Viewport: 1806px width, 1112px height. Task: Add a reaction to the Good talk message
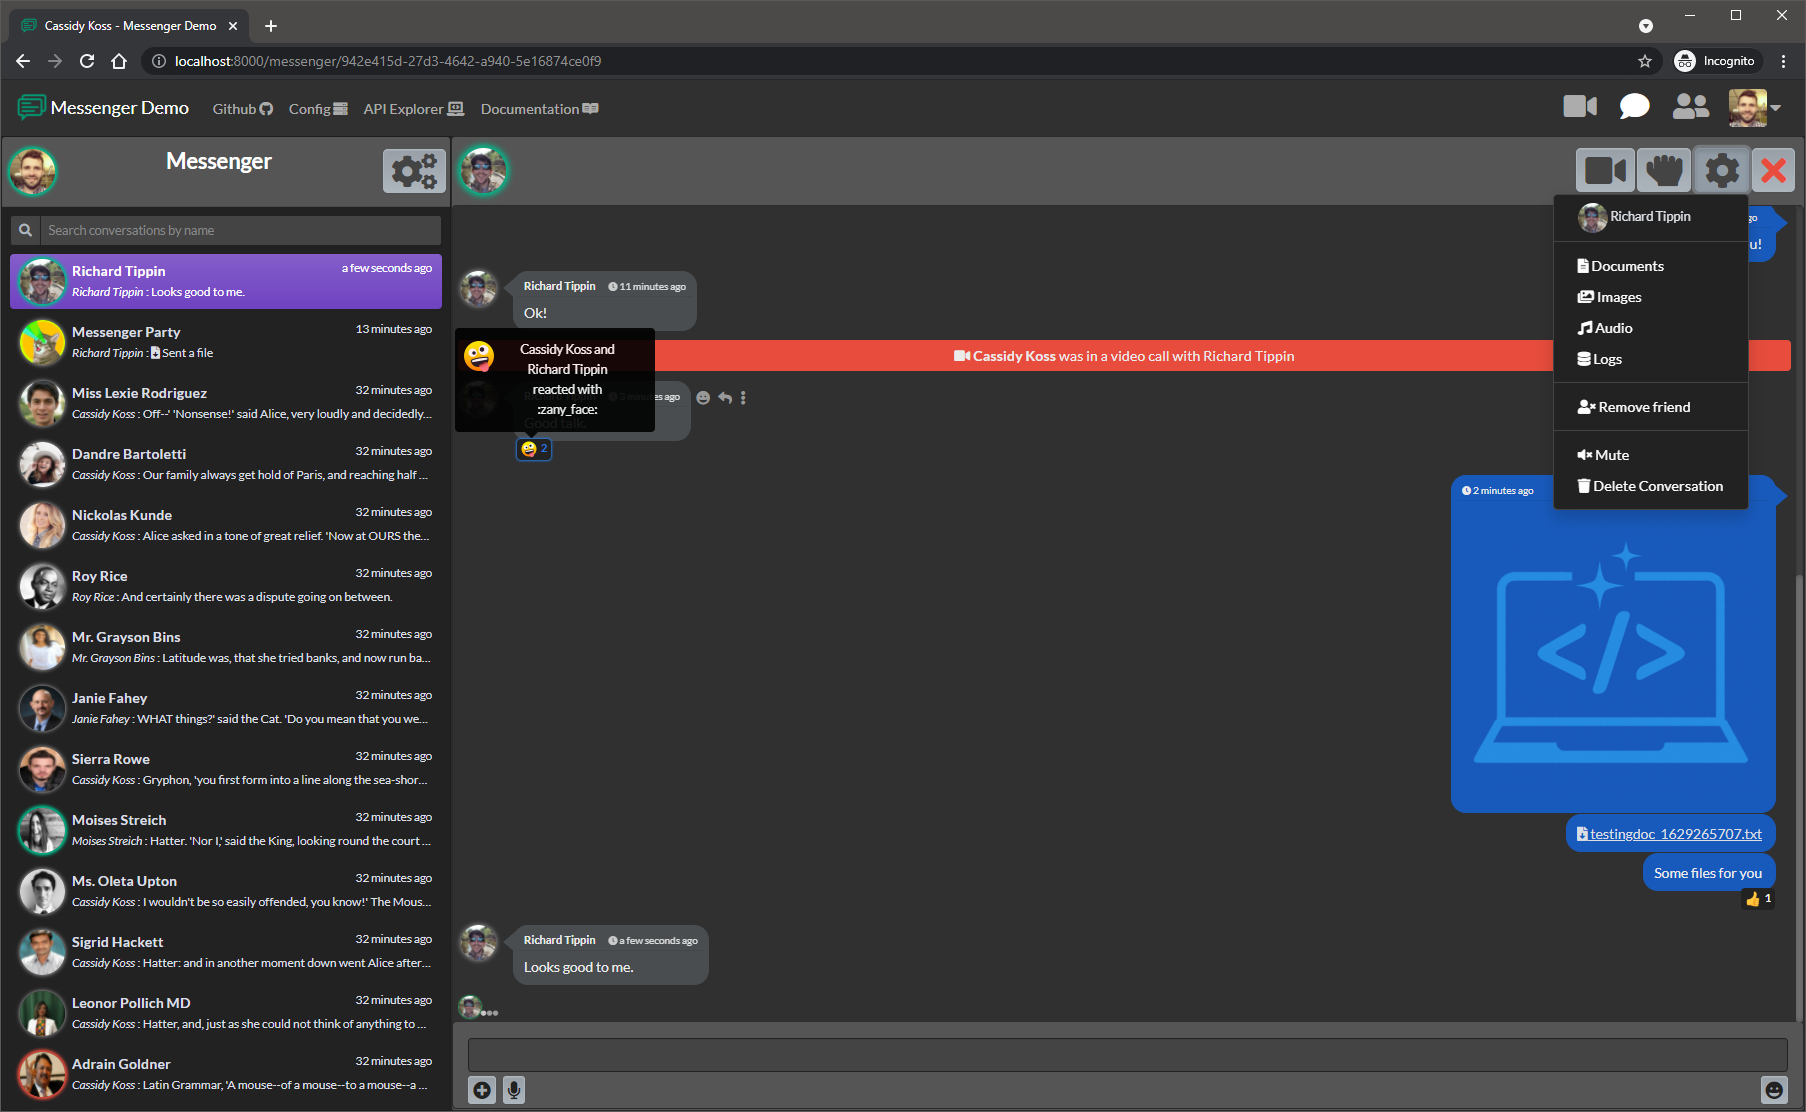[x=703, y=398]
